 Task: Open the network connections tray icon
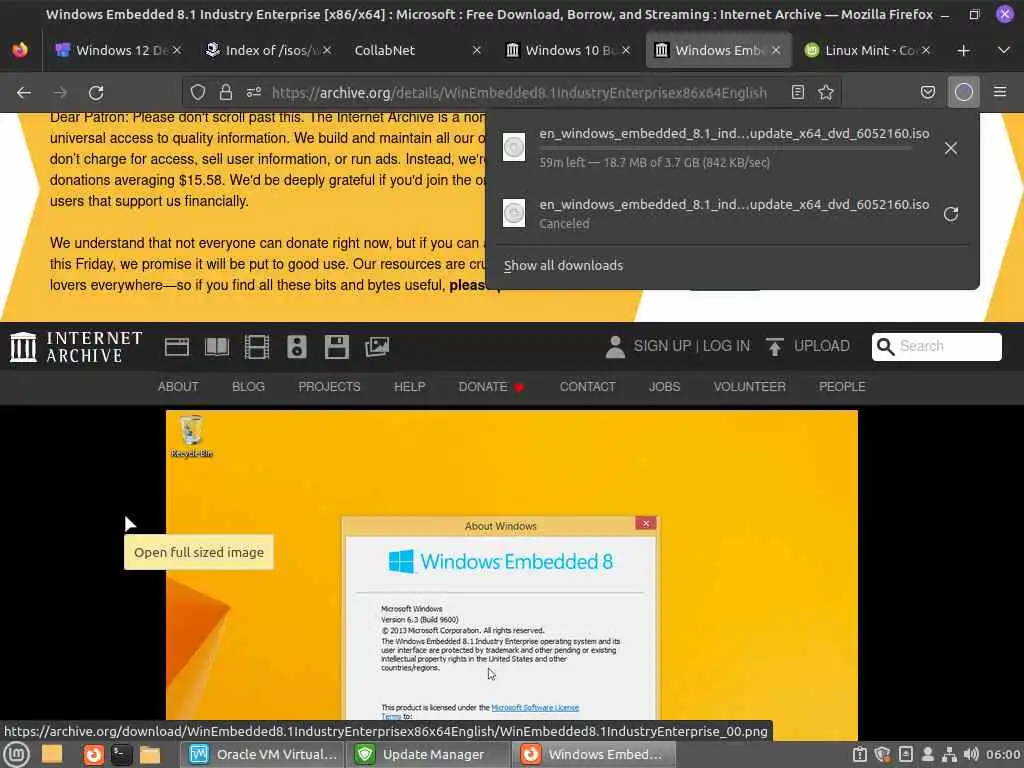click(950, 754)
